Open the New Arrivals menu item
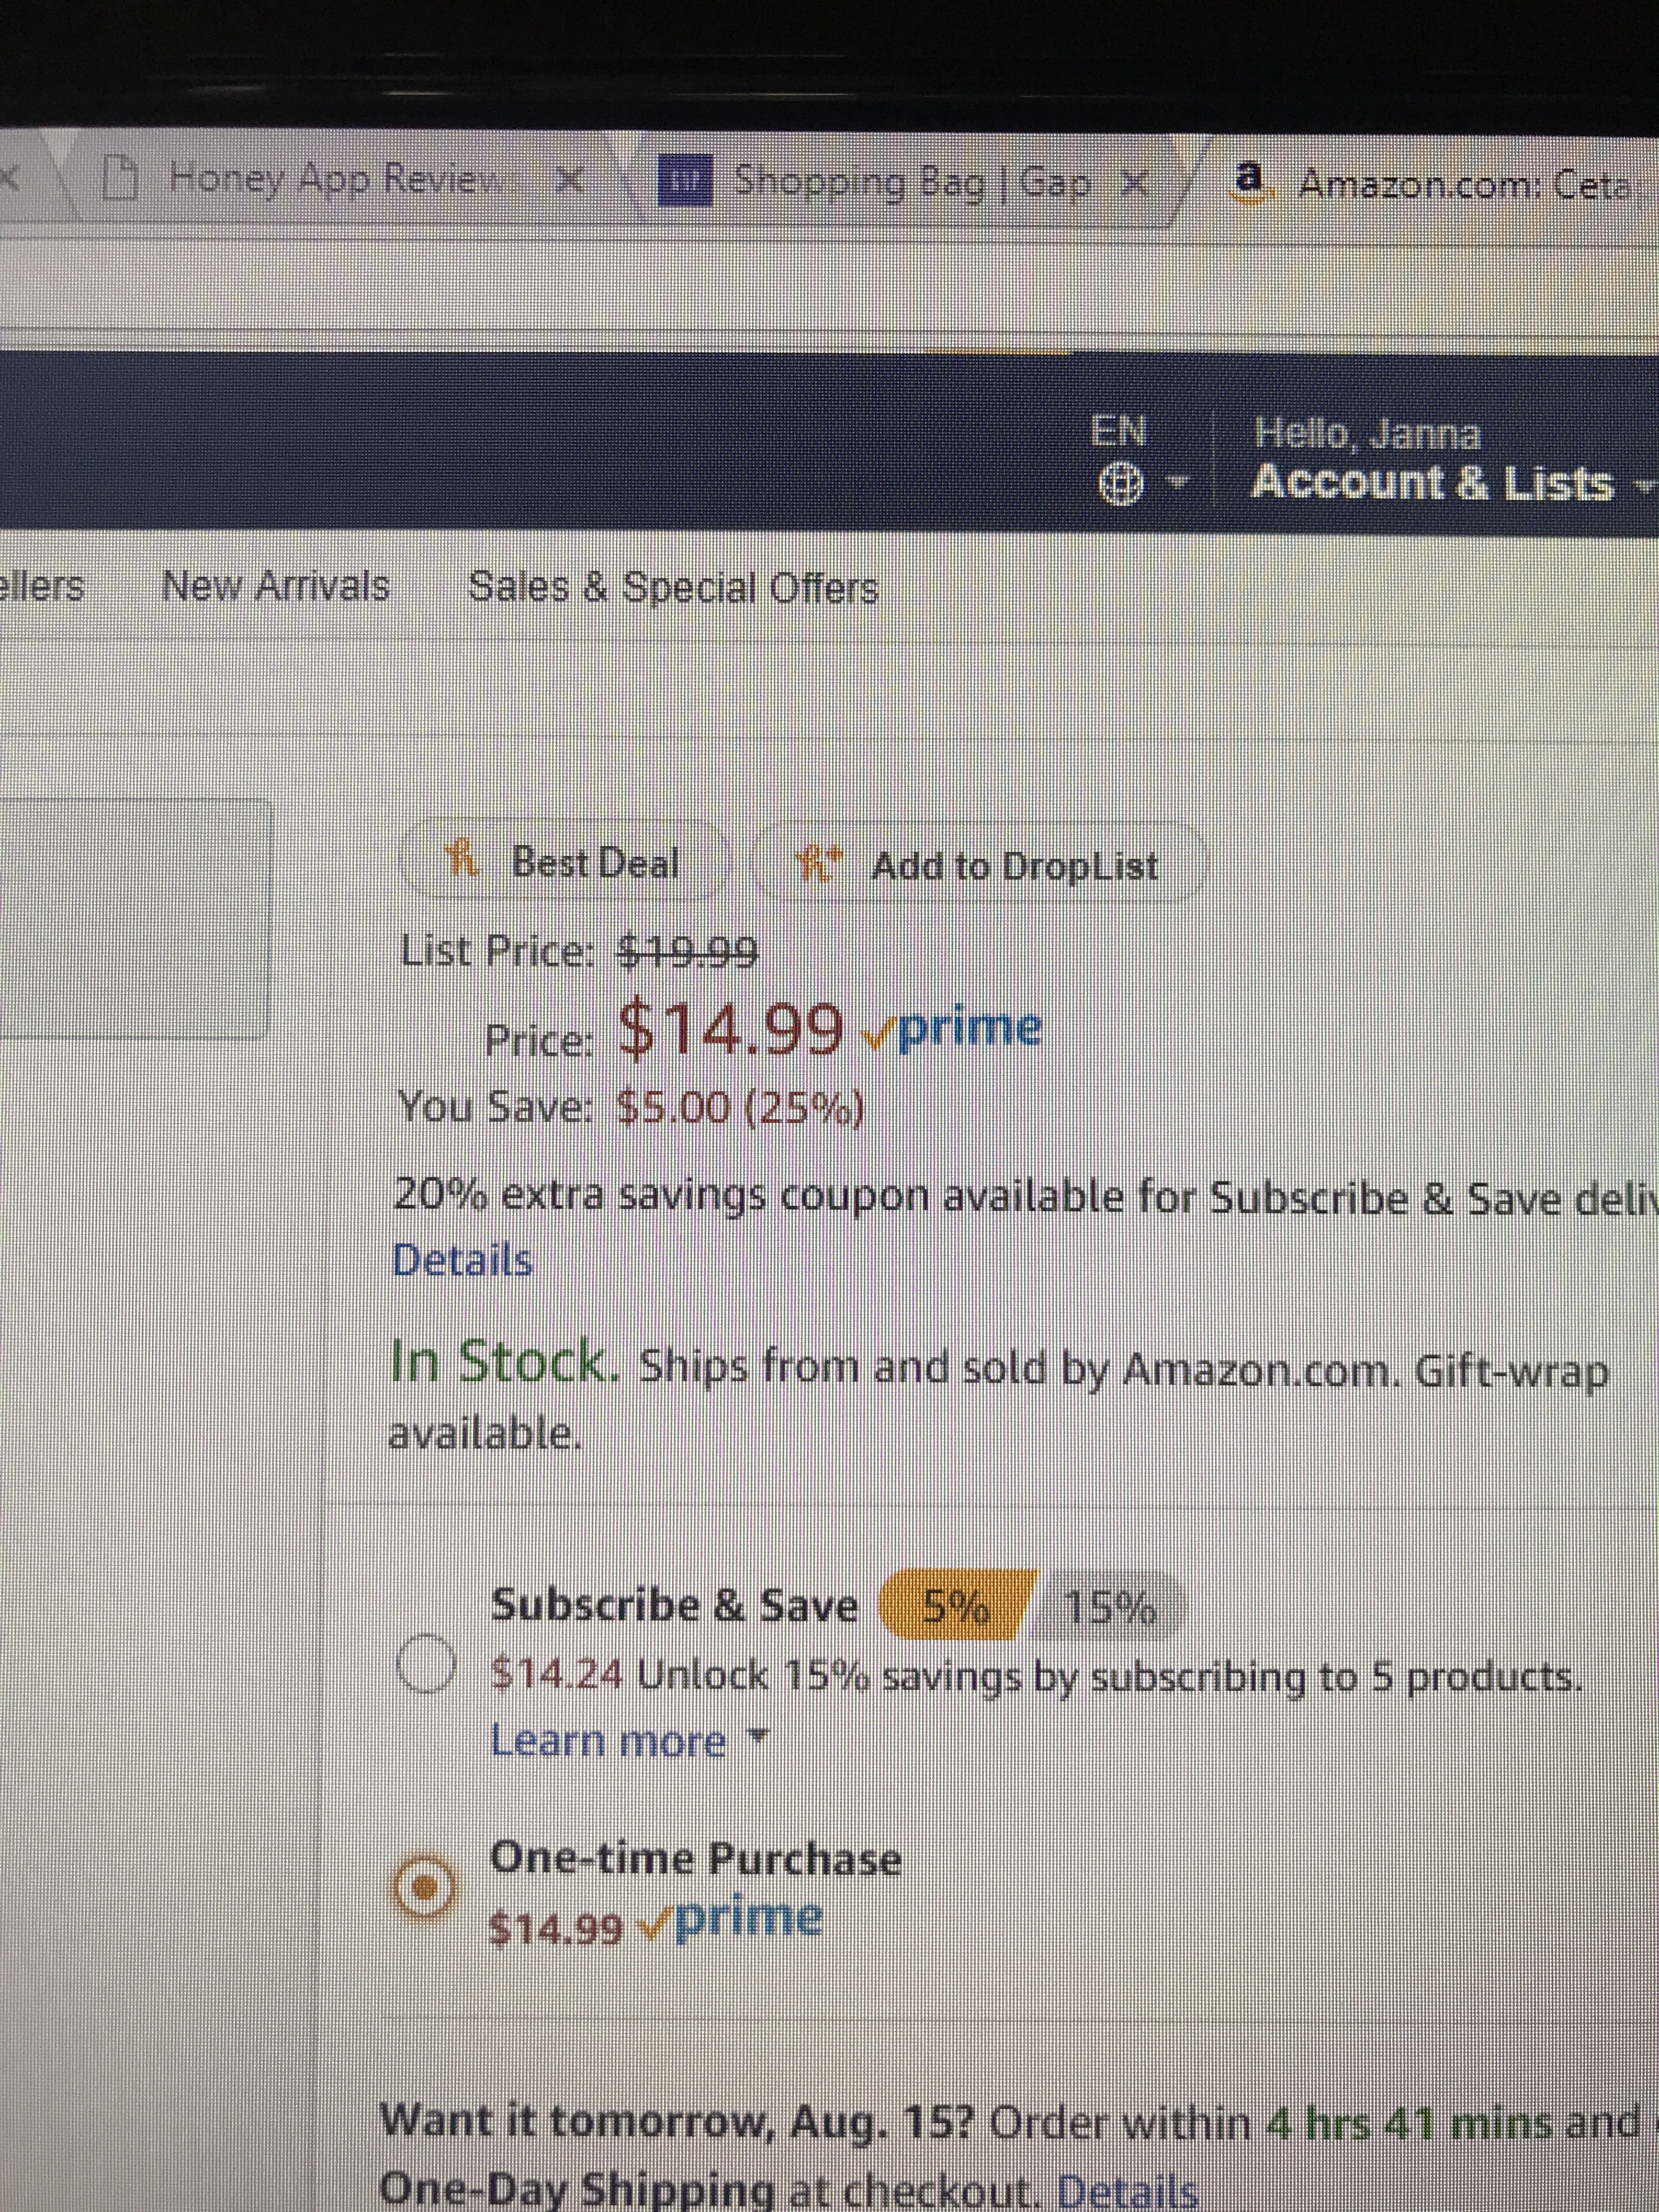 point(275,586)
